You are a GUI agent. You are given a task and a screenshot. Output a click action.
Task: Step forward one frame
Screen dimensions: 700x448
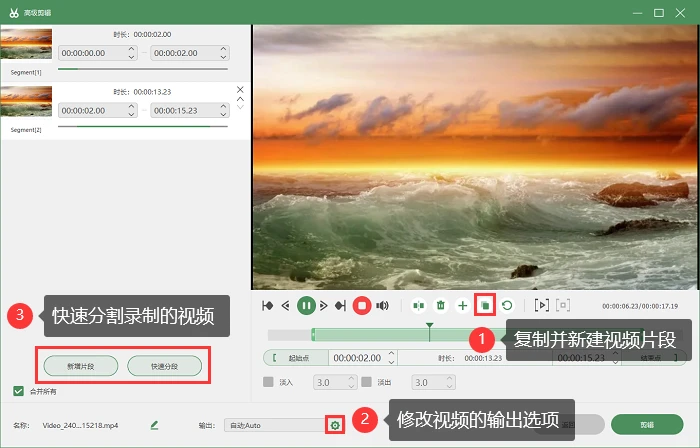point(324,306)
